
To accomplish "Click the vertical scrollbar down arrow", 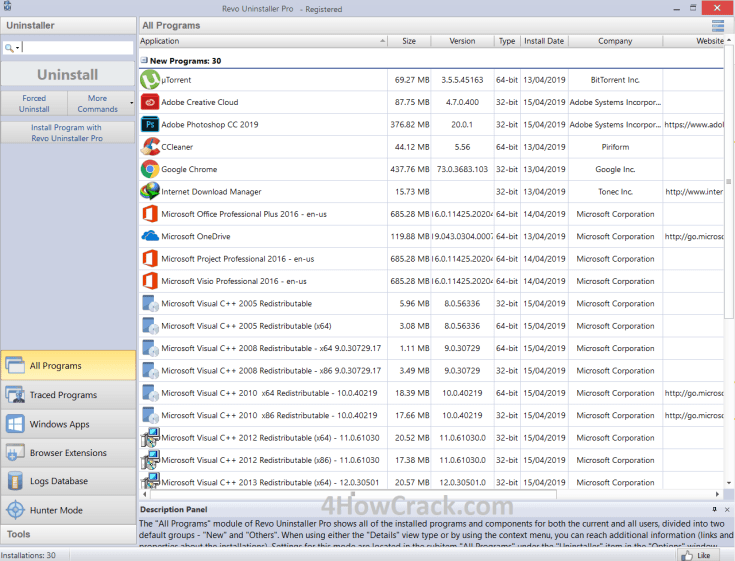I will click(x=729, y=483).
